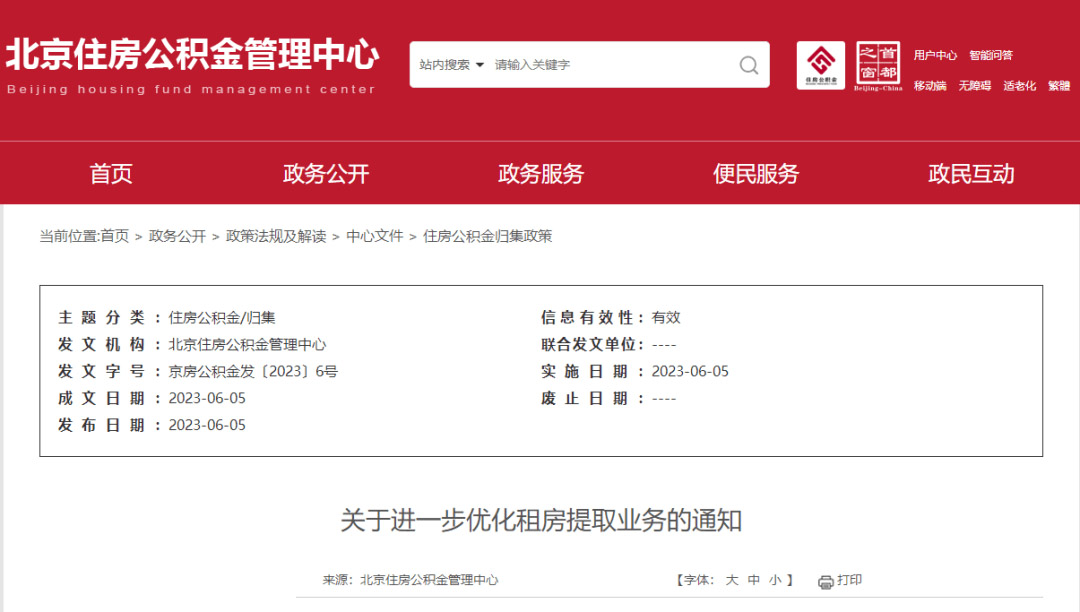Click the magnifier search icon

click(749, 65)
